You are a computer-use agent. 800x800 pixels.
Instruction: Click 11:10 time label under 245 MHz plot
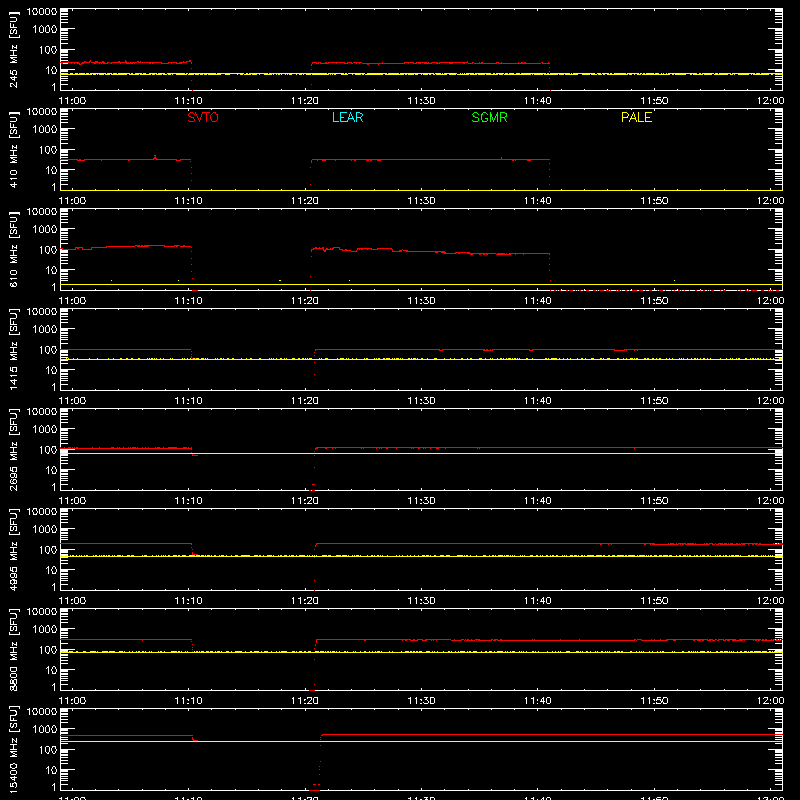pyautogui.click(x=189, y=101)
